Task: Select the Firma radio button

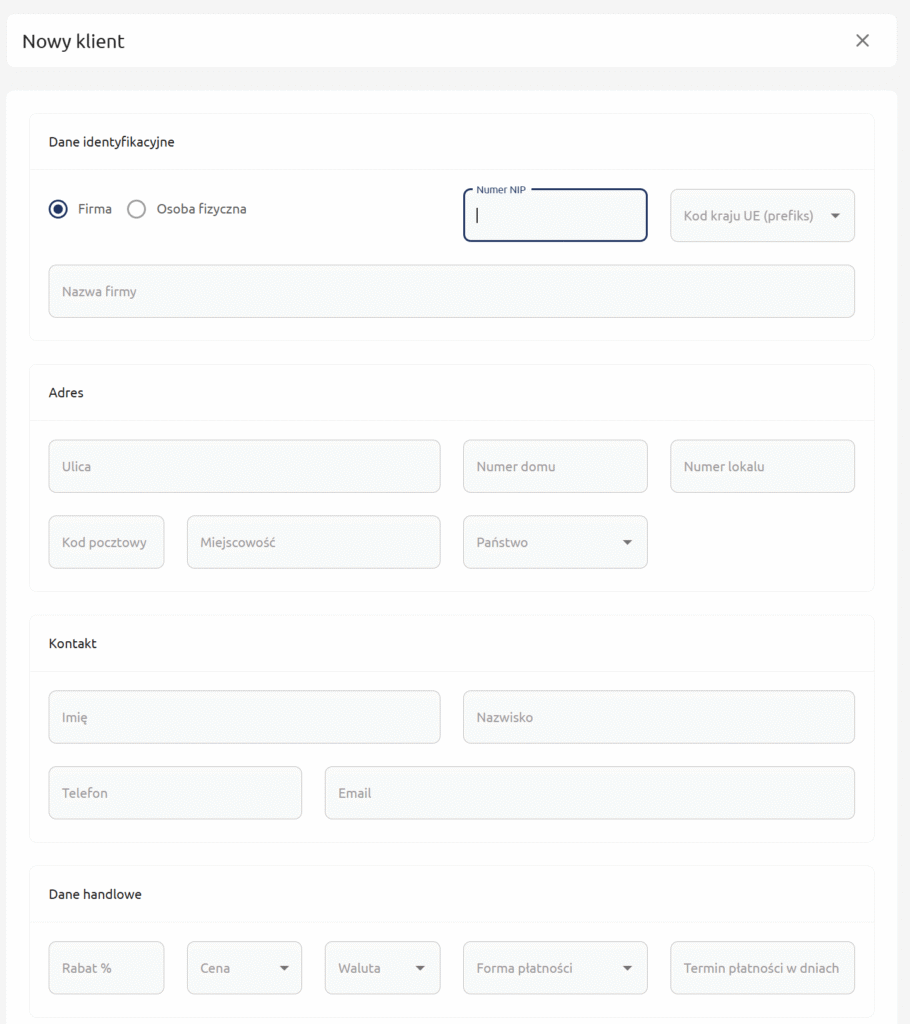Action: (x=59, y=209)
